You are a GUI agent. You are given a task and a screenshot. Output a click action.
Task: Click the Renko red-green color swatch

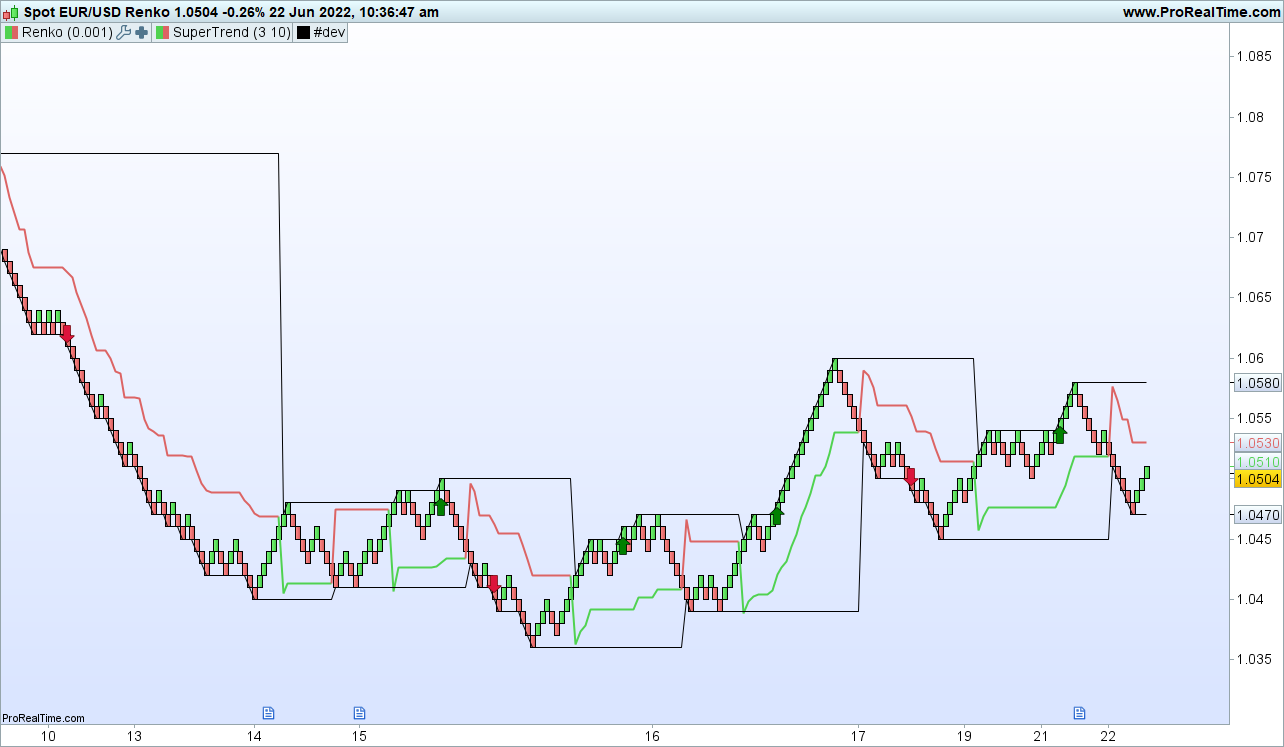pyautogui.click(x=11, y=32)
